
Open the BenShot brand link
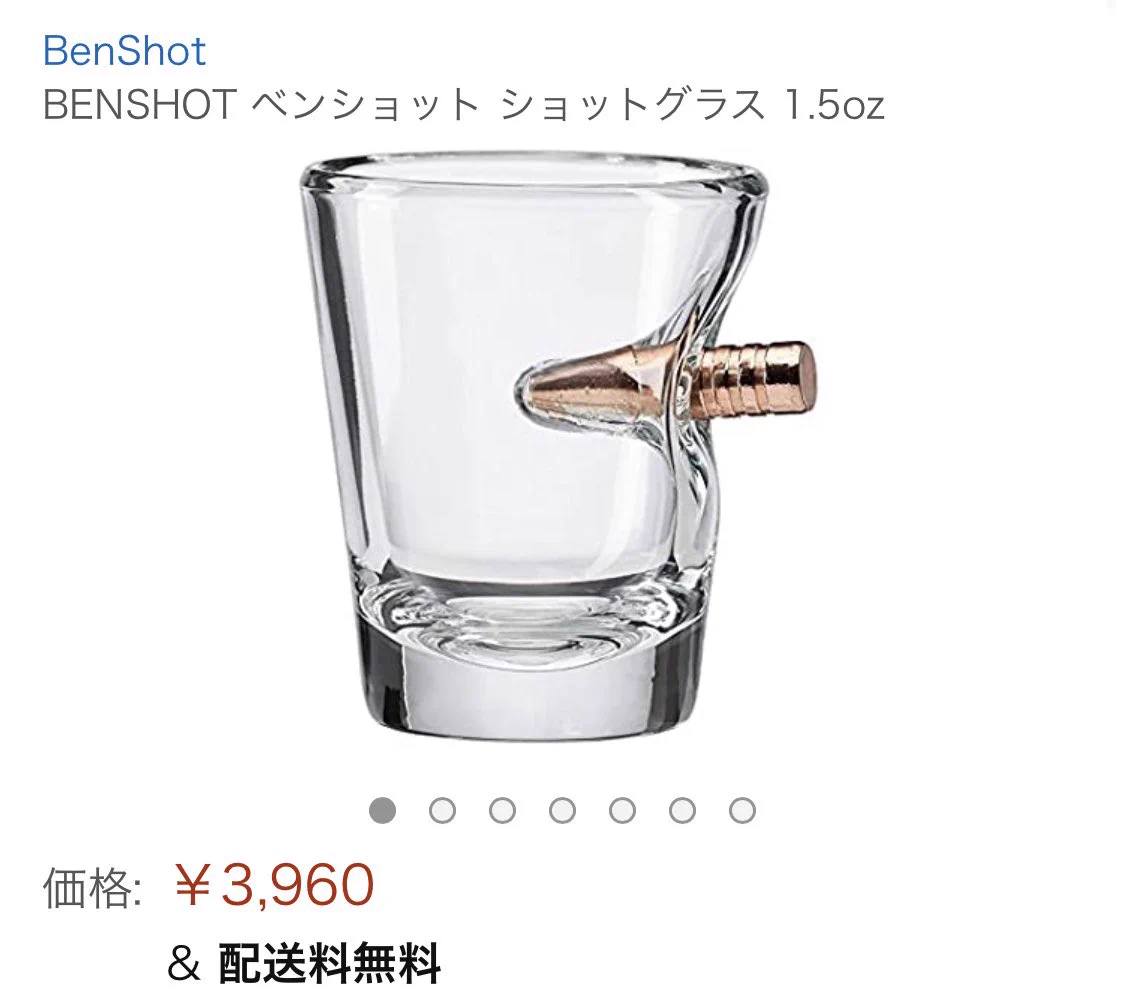pyautogui.click(x=125, y=51)
